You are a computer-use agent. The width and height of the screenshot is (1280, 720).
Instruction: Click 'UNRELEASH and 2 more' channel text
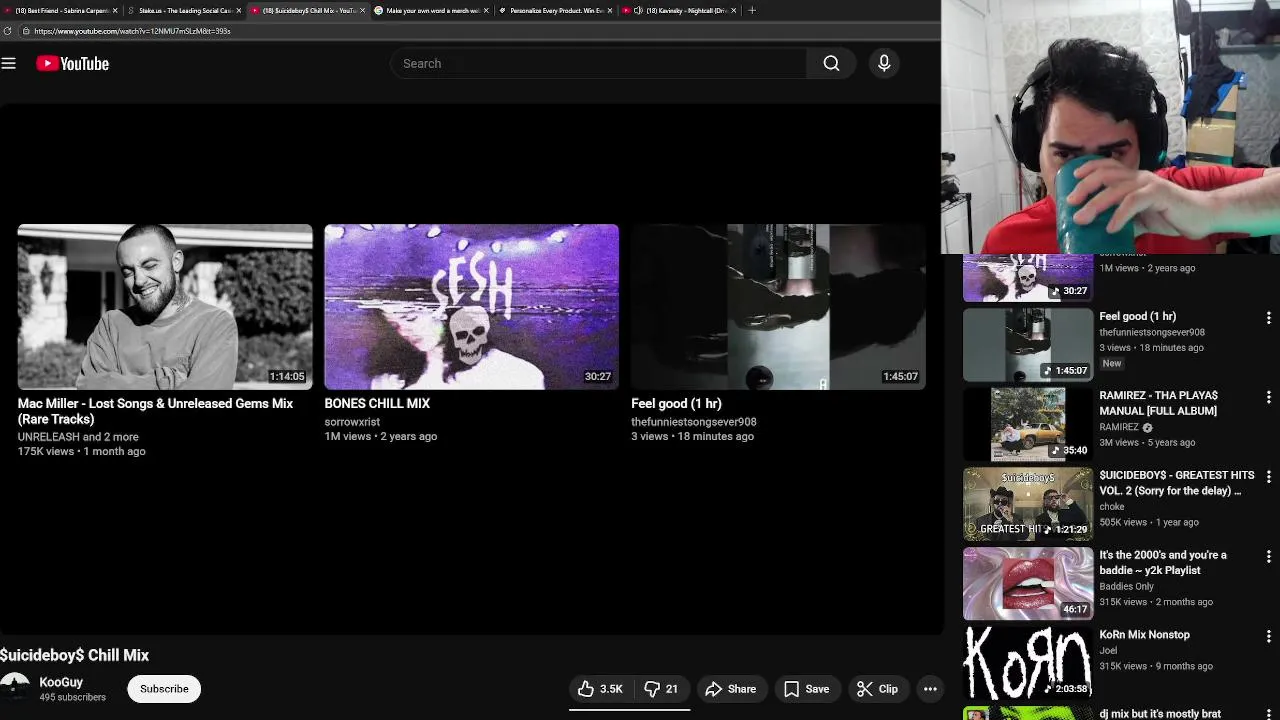78,437
